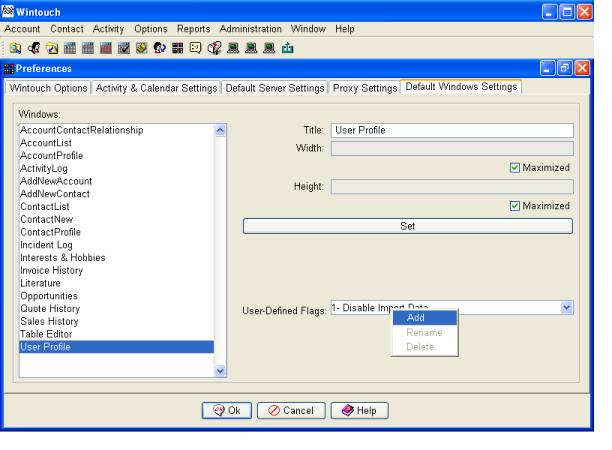This screenshot has height=450, width=612.
Task: Click the middle green computer toolbar icon
Action: tap(251, 48)
